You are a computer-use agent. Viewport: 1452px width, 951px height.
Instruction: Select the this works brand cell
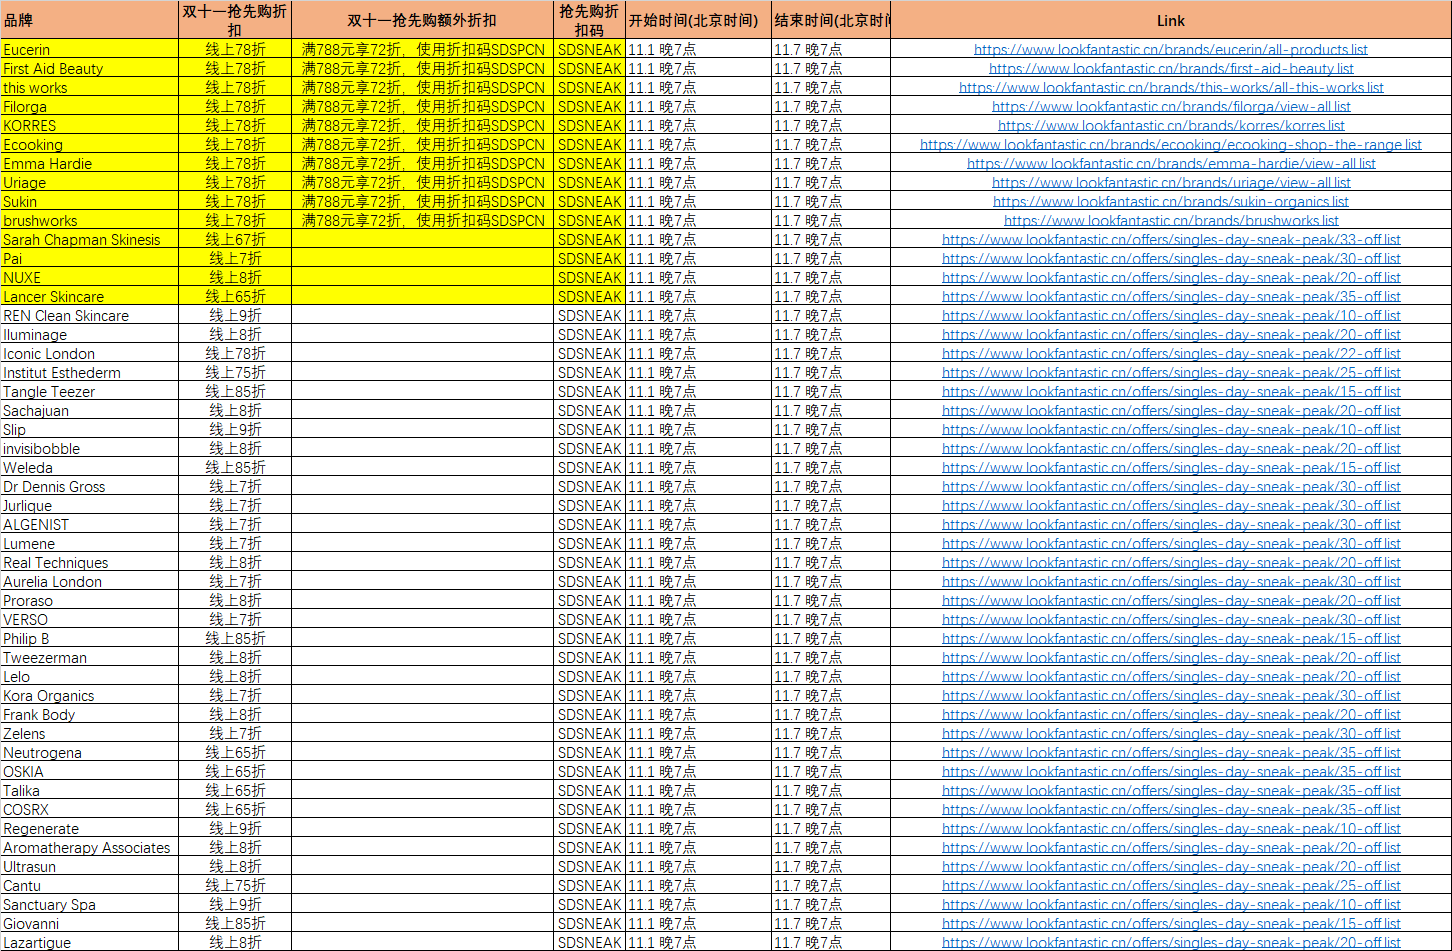(90, 87)
